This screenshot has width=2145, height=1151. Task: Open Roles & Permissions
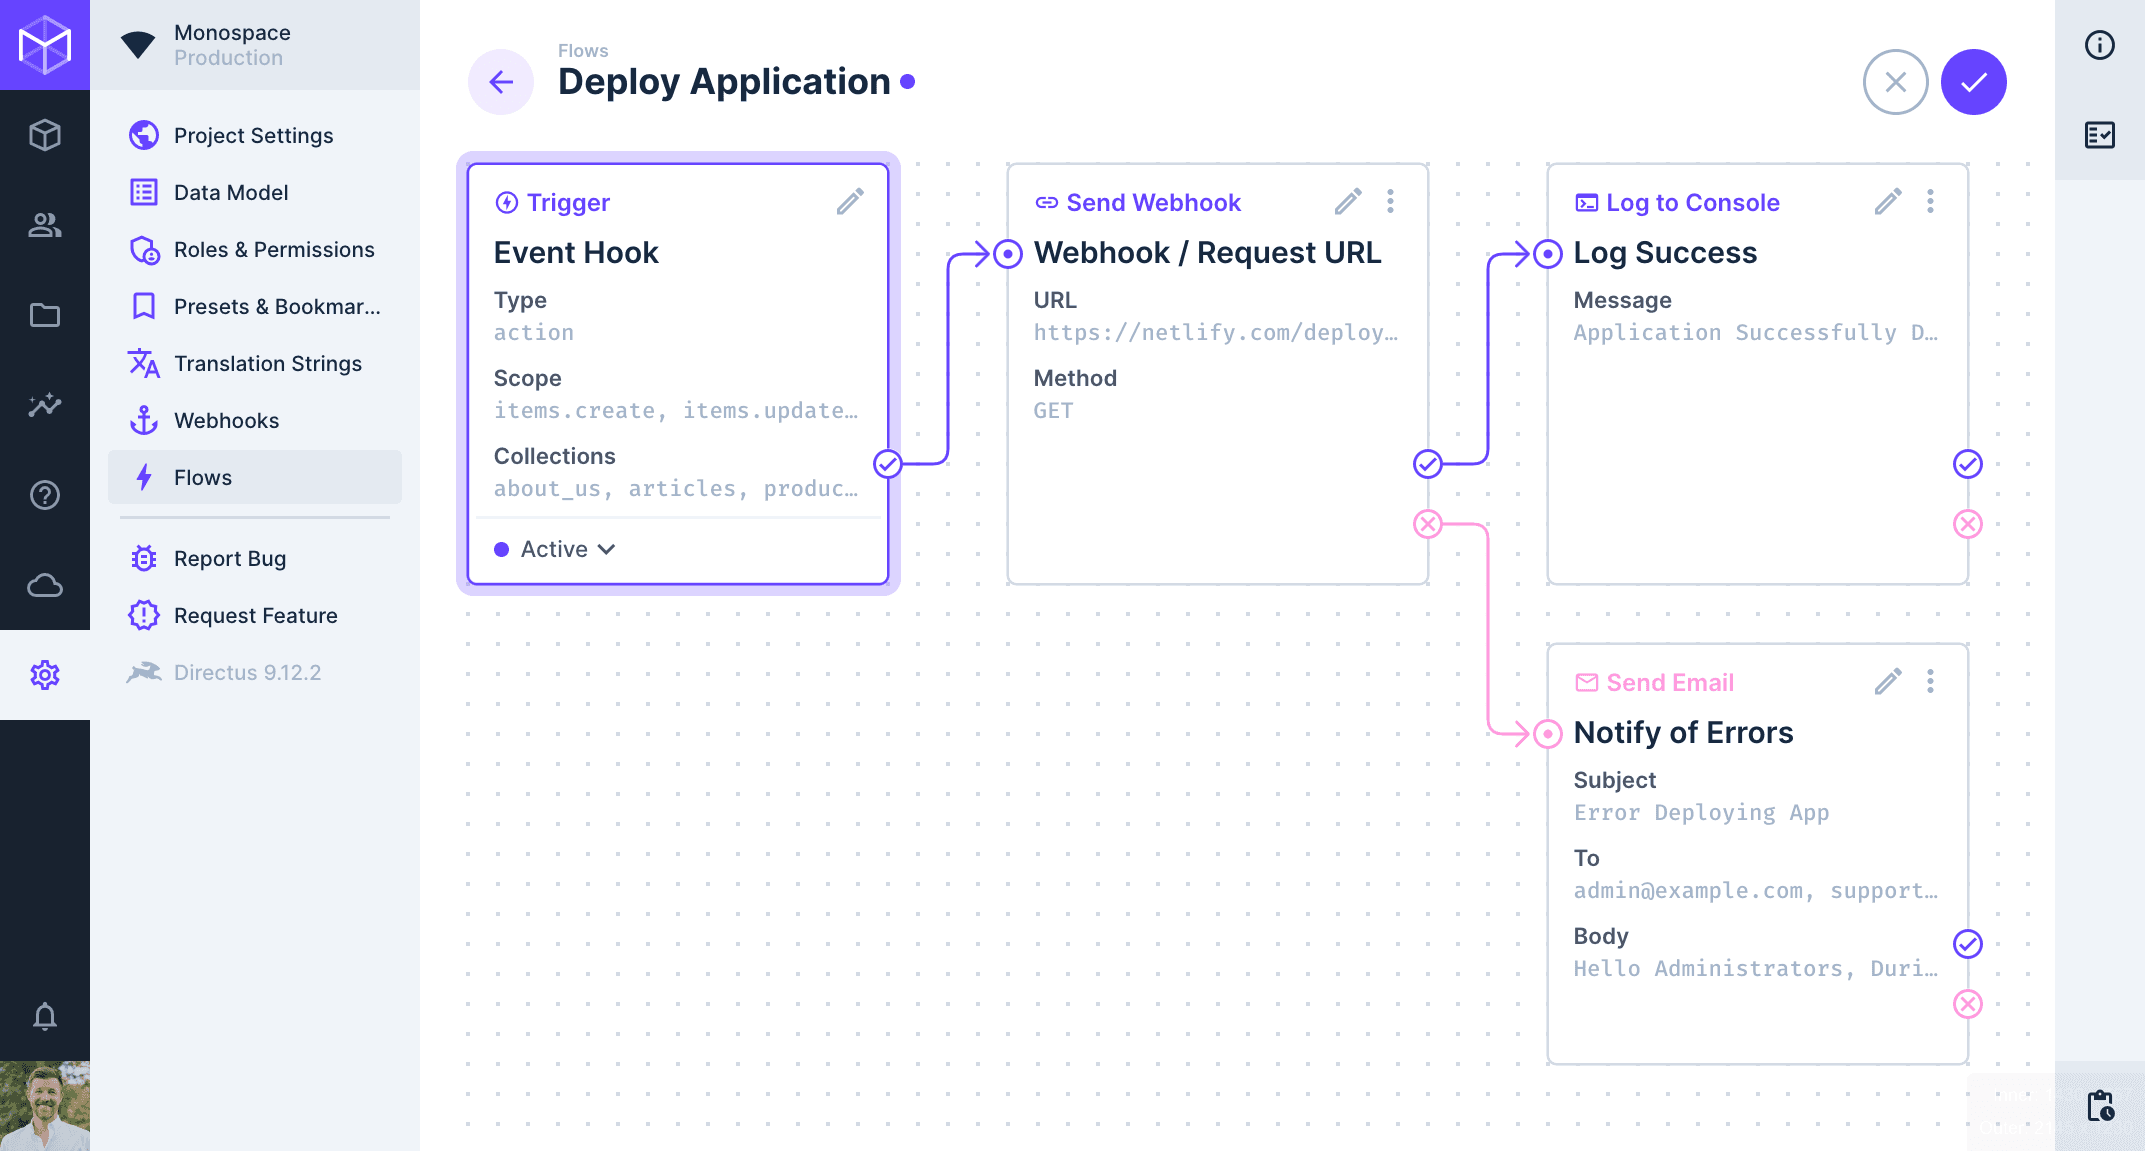[255, 249]
